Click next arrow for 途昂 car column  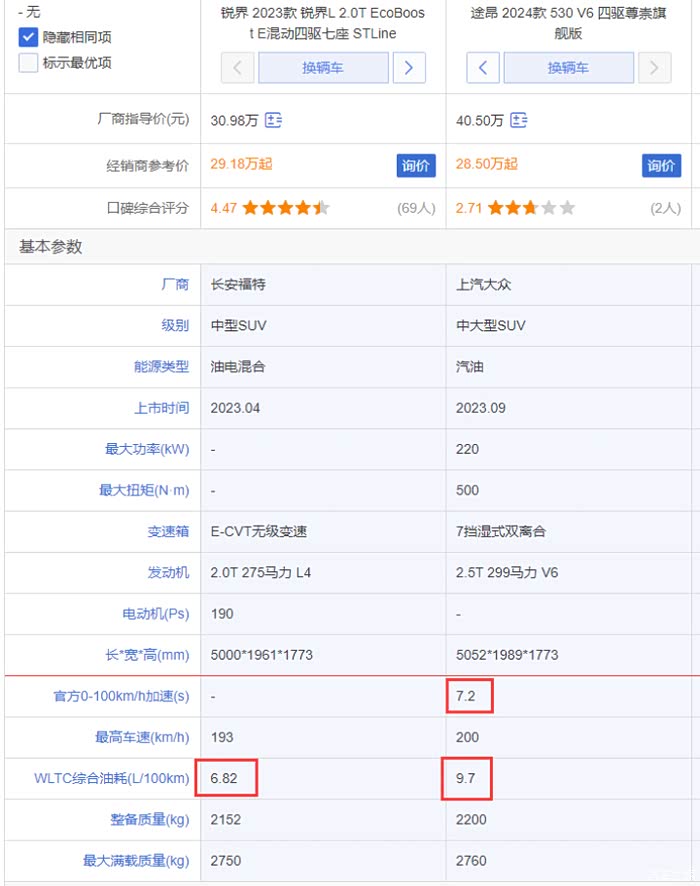655,68
